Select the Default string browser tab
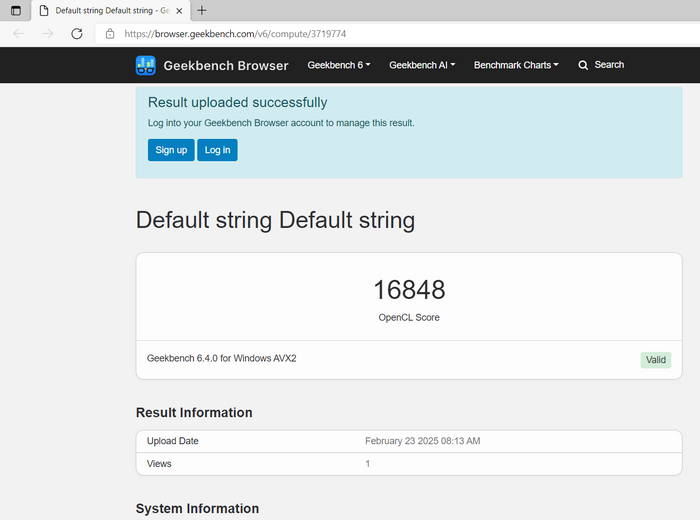 105,10
